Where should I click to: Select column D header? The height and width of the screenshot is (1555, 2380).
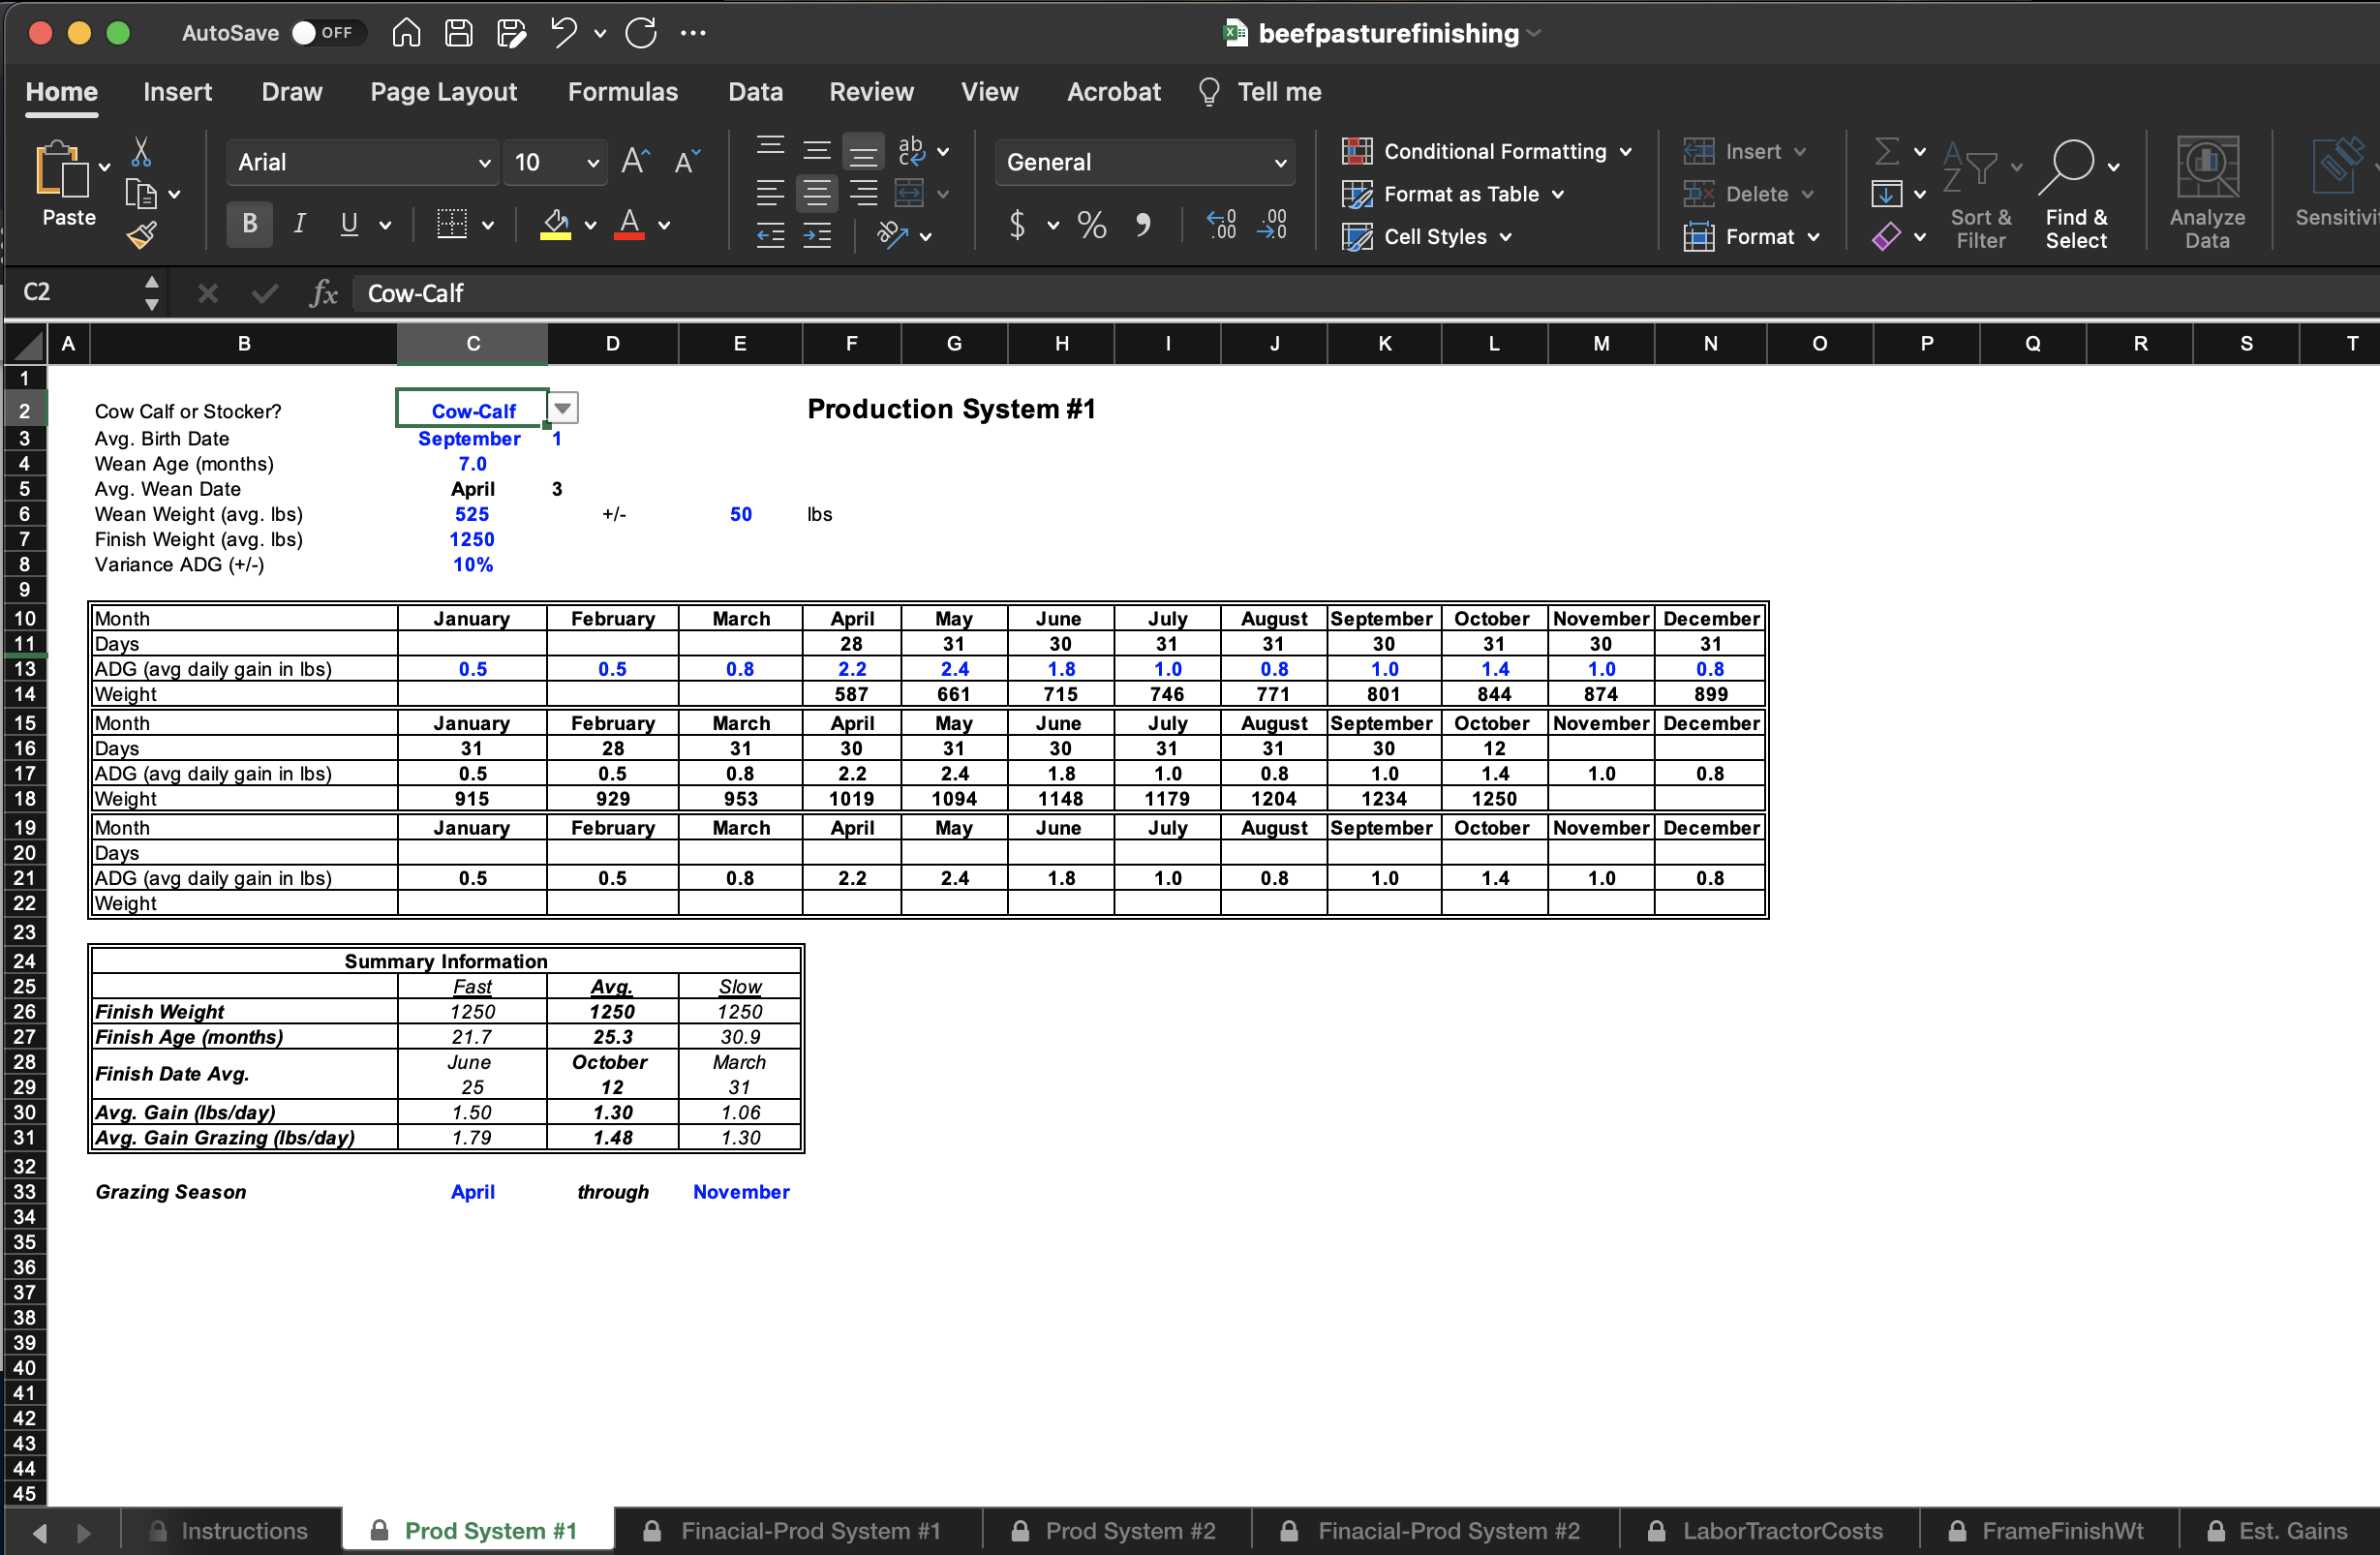tap(612, 343)
